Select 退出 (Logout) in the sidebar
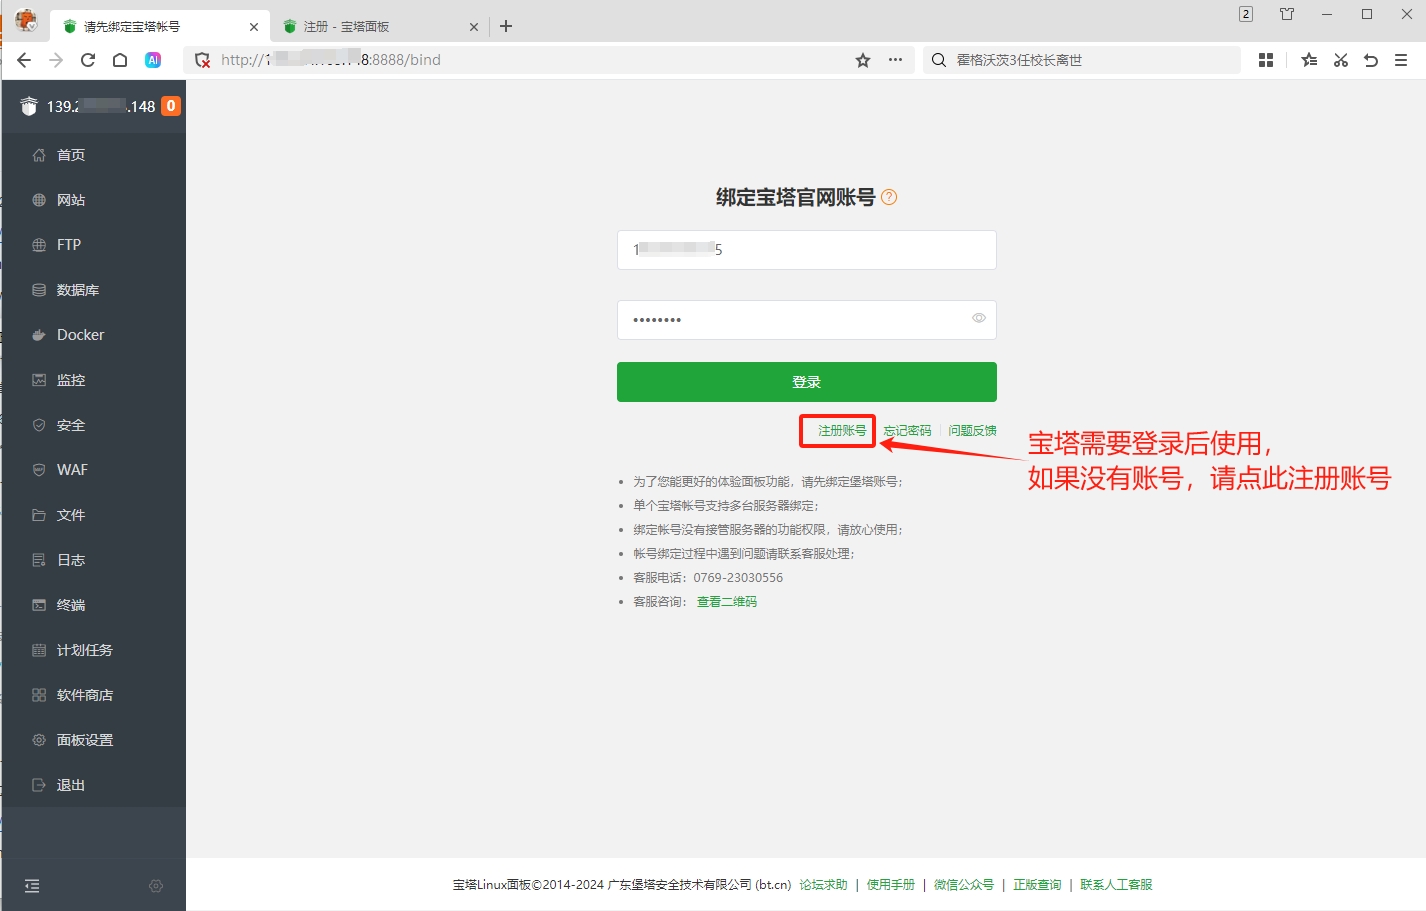The width and height of the screenshot is (1426, 911). [x=69, y=784]
